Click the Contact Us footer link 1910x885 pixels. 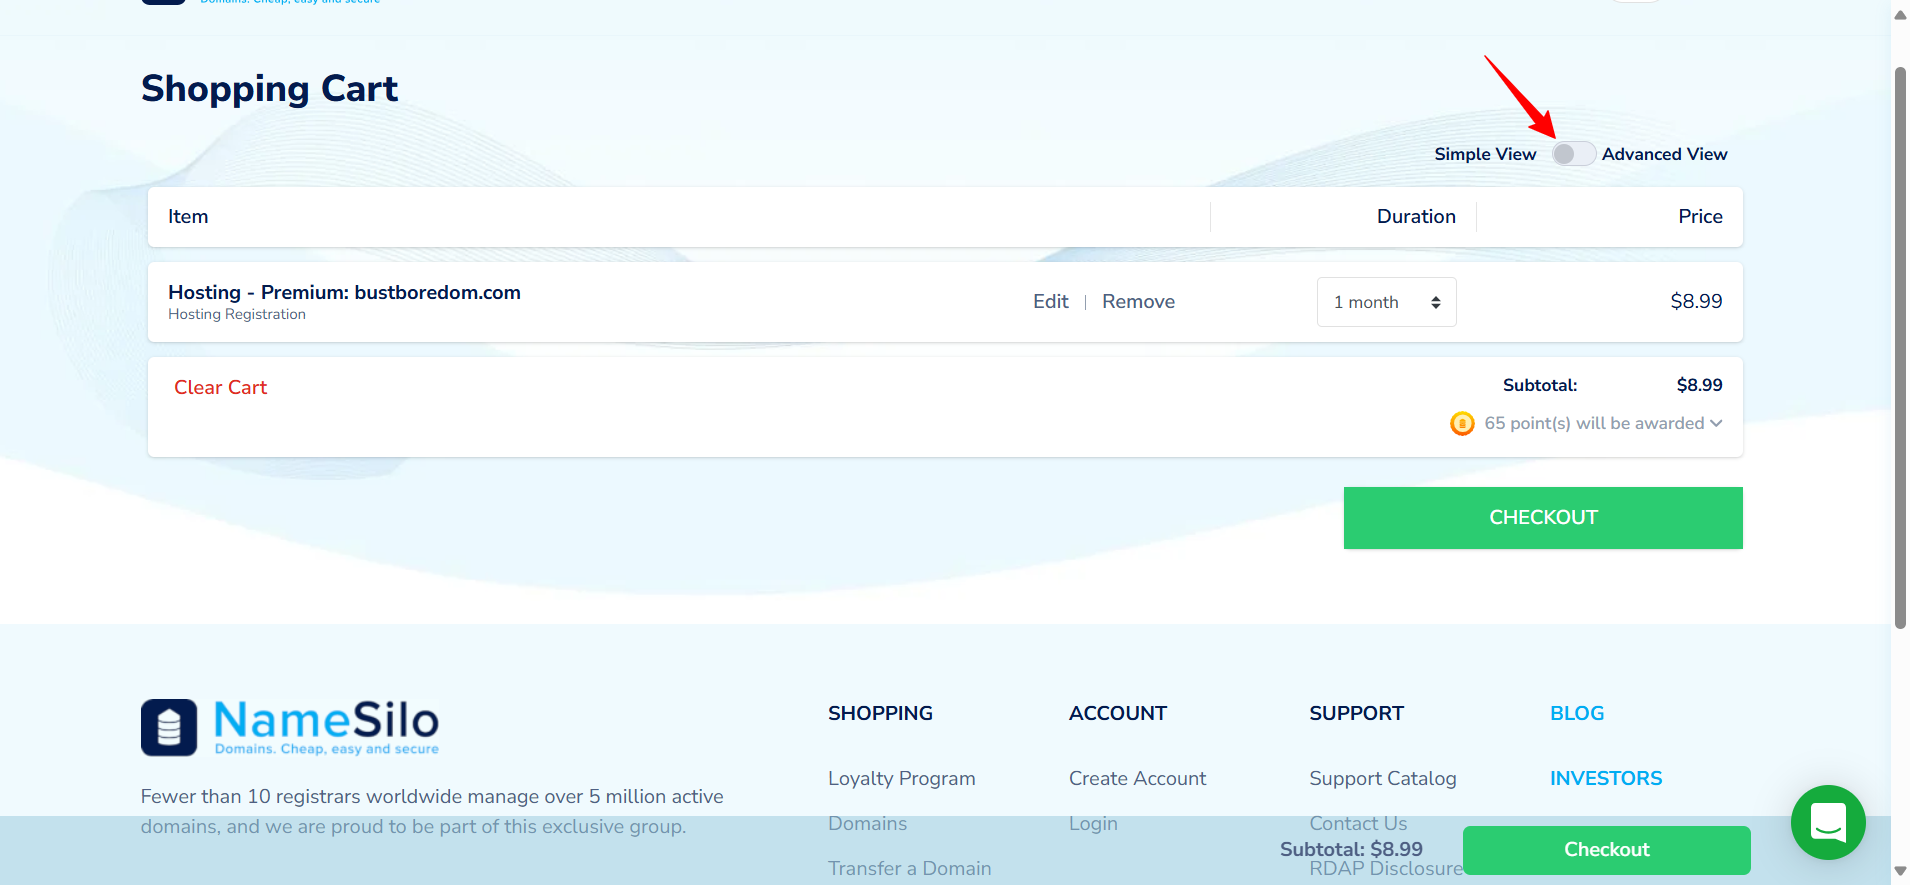(1358, 823)
